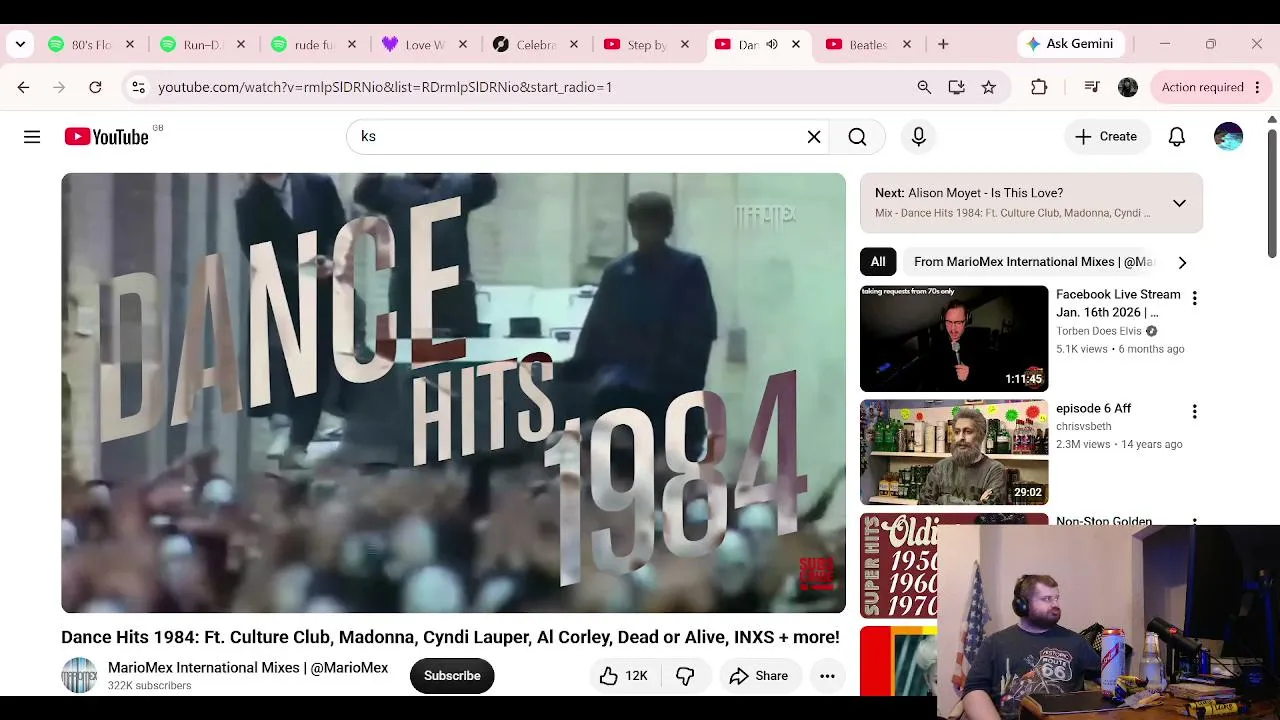Open more actions three-dot menu under video
This screenshot has width=1280, height=720.
(x=827, y=676)
